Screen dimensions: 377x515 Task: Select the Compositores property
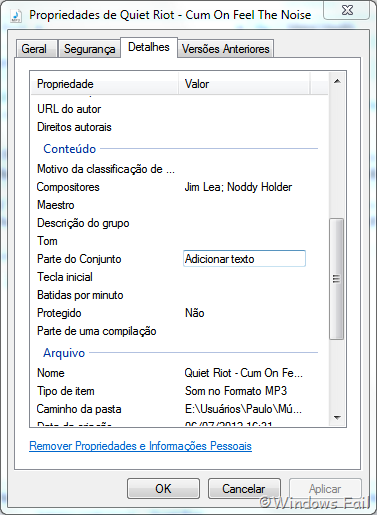tap(68, 187)
